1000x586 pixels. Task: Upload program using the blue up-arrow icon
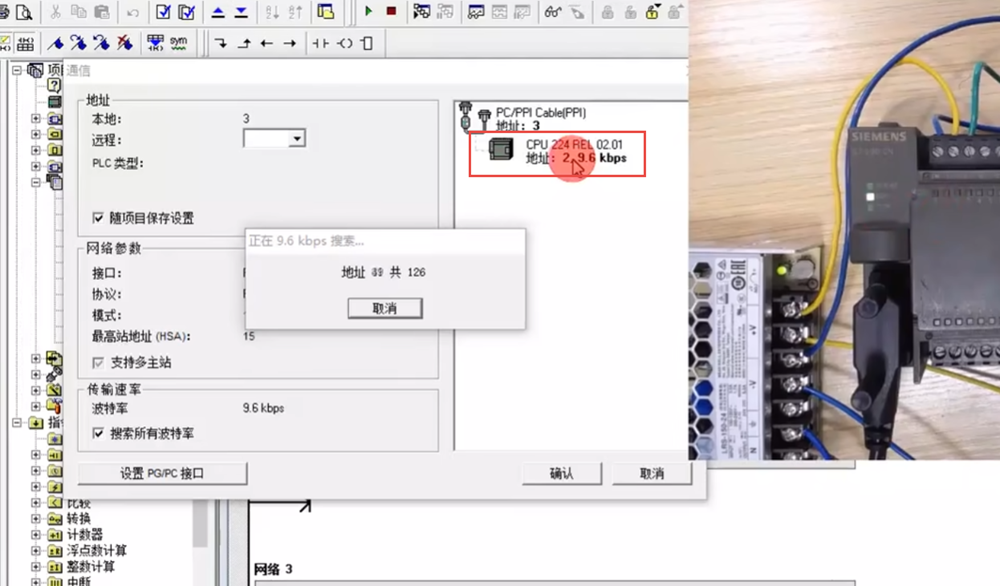218,12
